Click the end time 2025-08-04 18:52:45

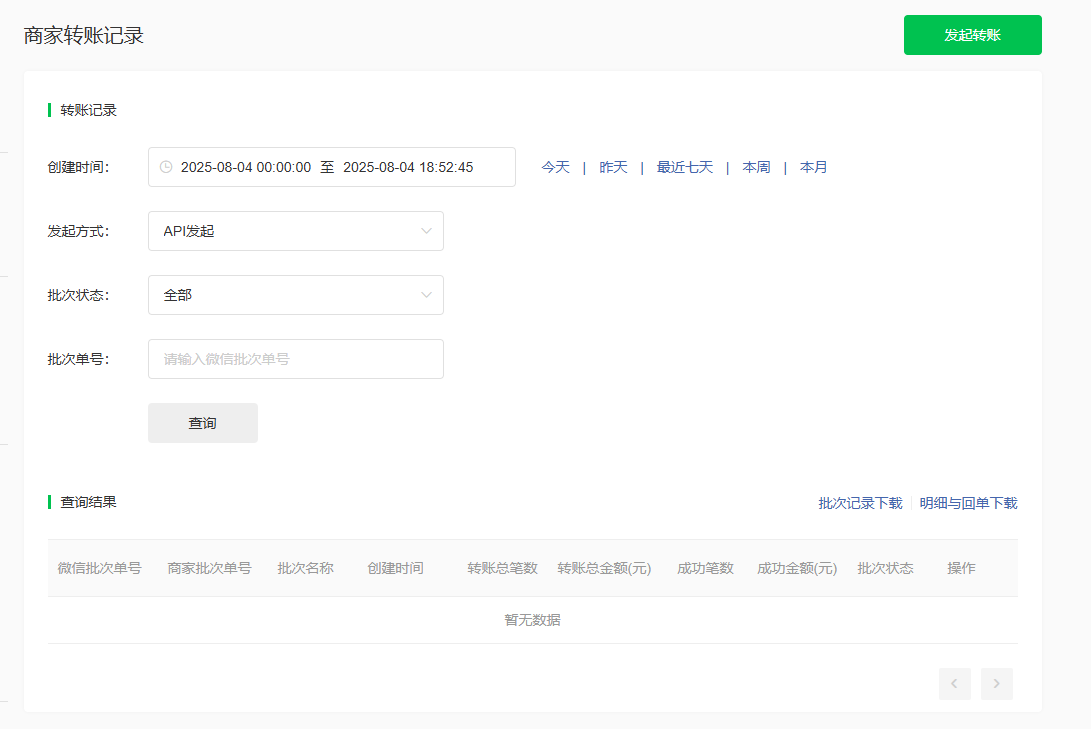[x=408, y=167]
